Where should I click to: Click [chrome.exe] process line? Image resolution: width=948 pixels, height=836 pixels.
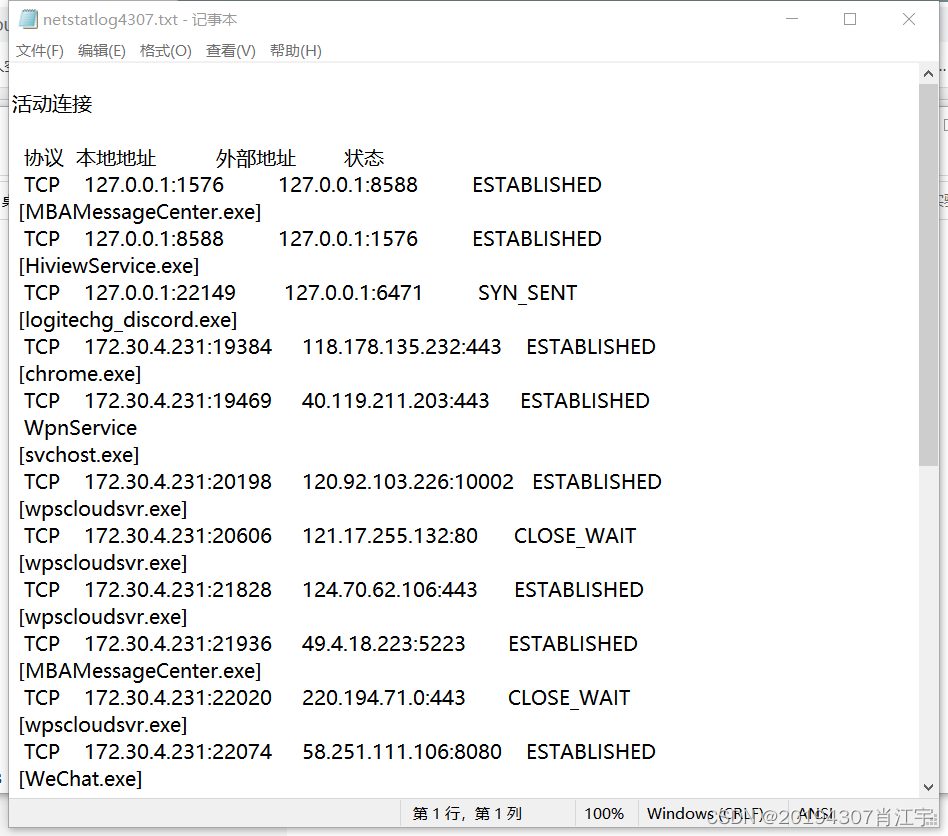tap(80, 374)
